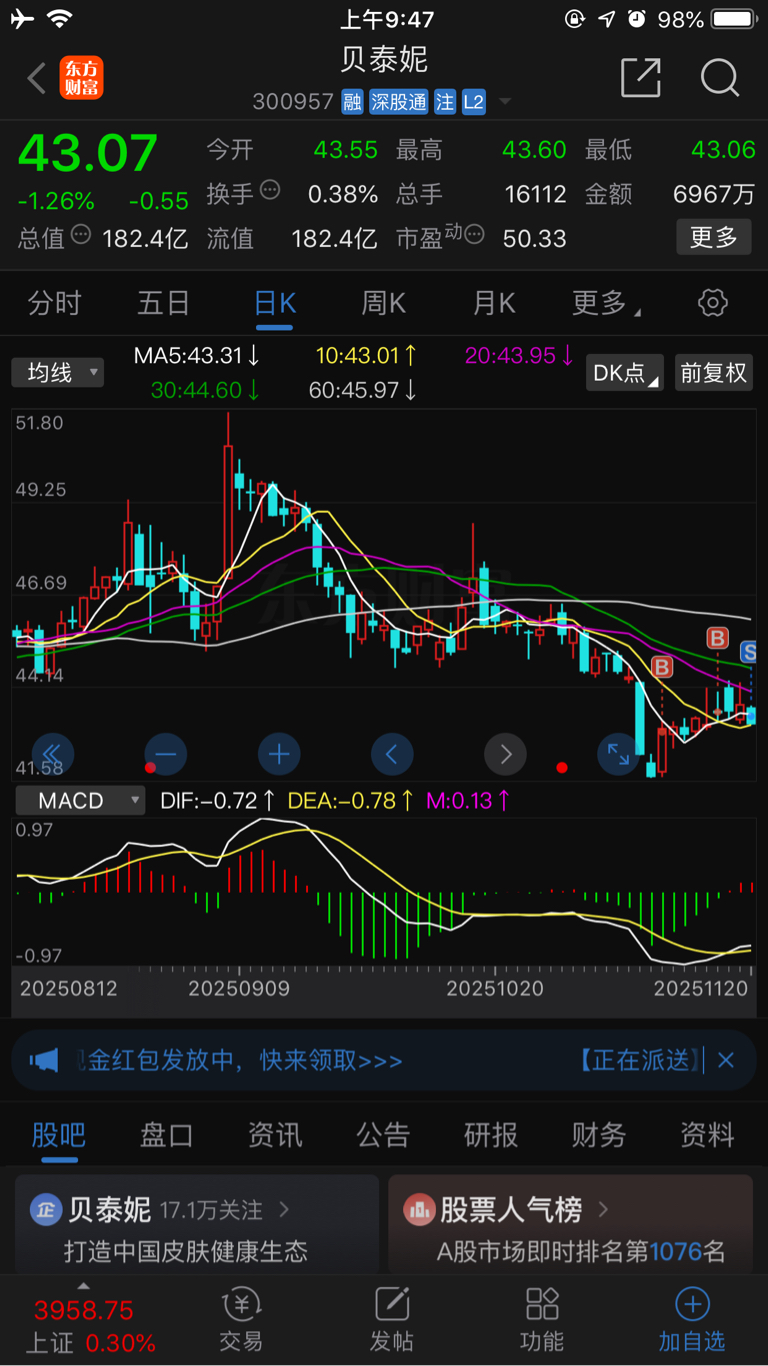
Task: Zoom out chart with minus button
Action: click(x=166, y=754)
